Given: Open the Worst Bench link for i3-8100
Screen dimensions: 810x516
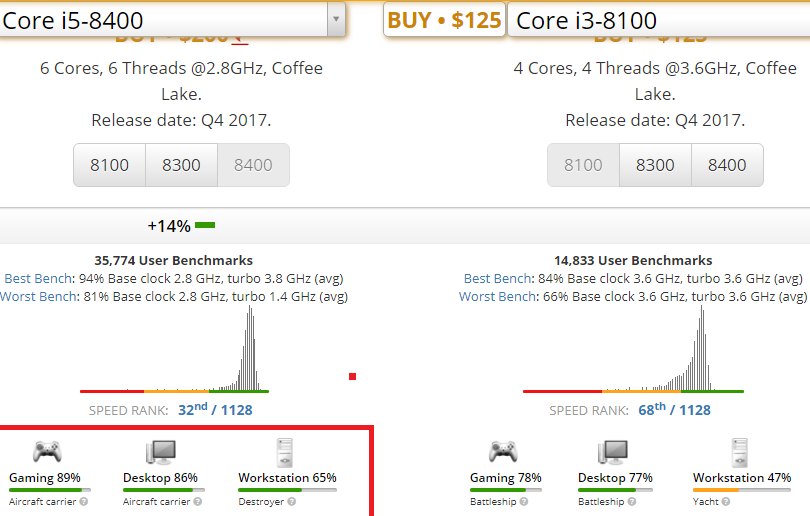Looking at the screenshot, I should click(497, 297).
